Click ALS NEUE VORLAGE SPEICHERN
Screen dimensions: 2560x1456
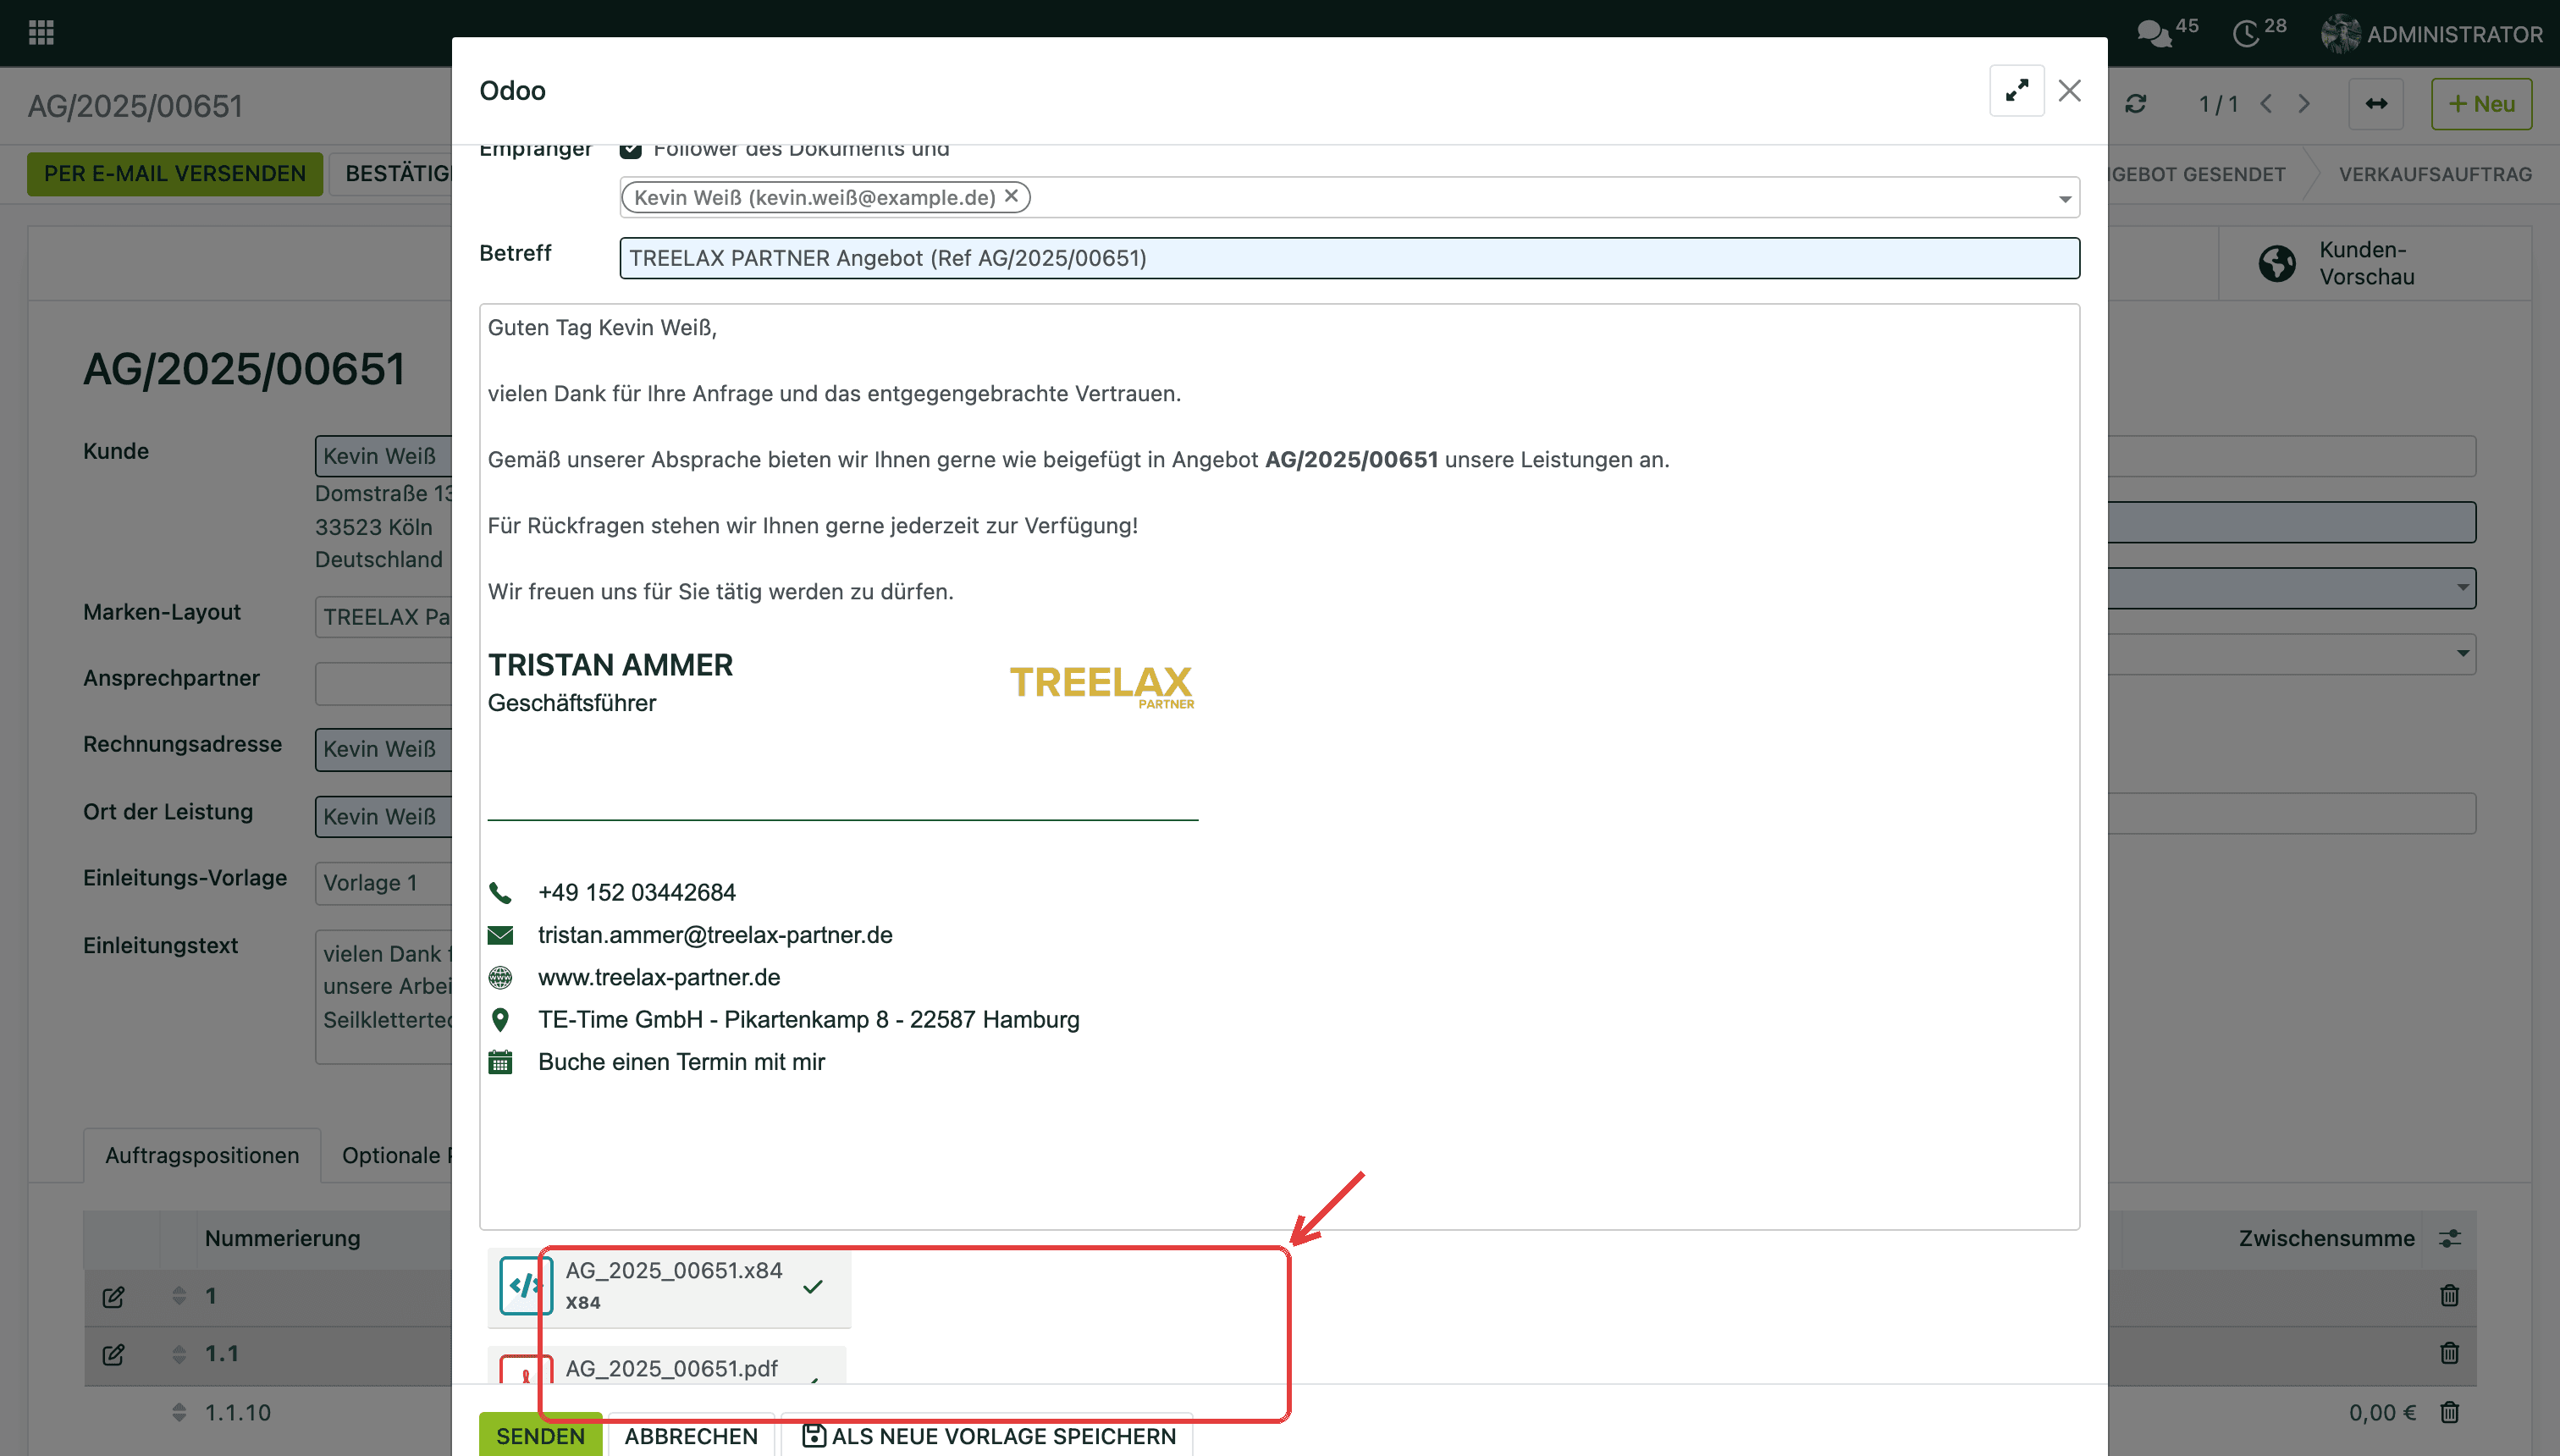point(988,1436)
